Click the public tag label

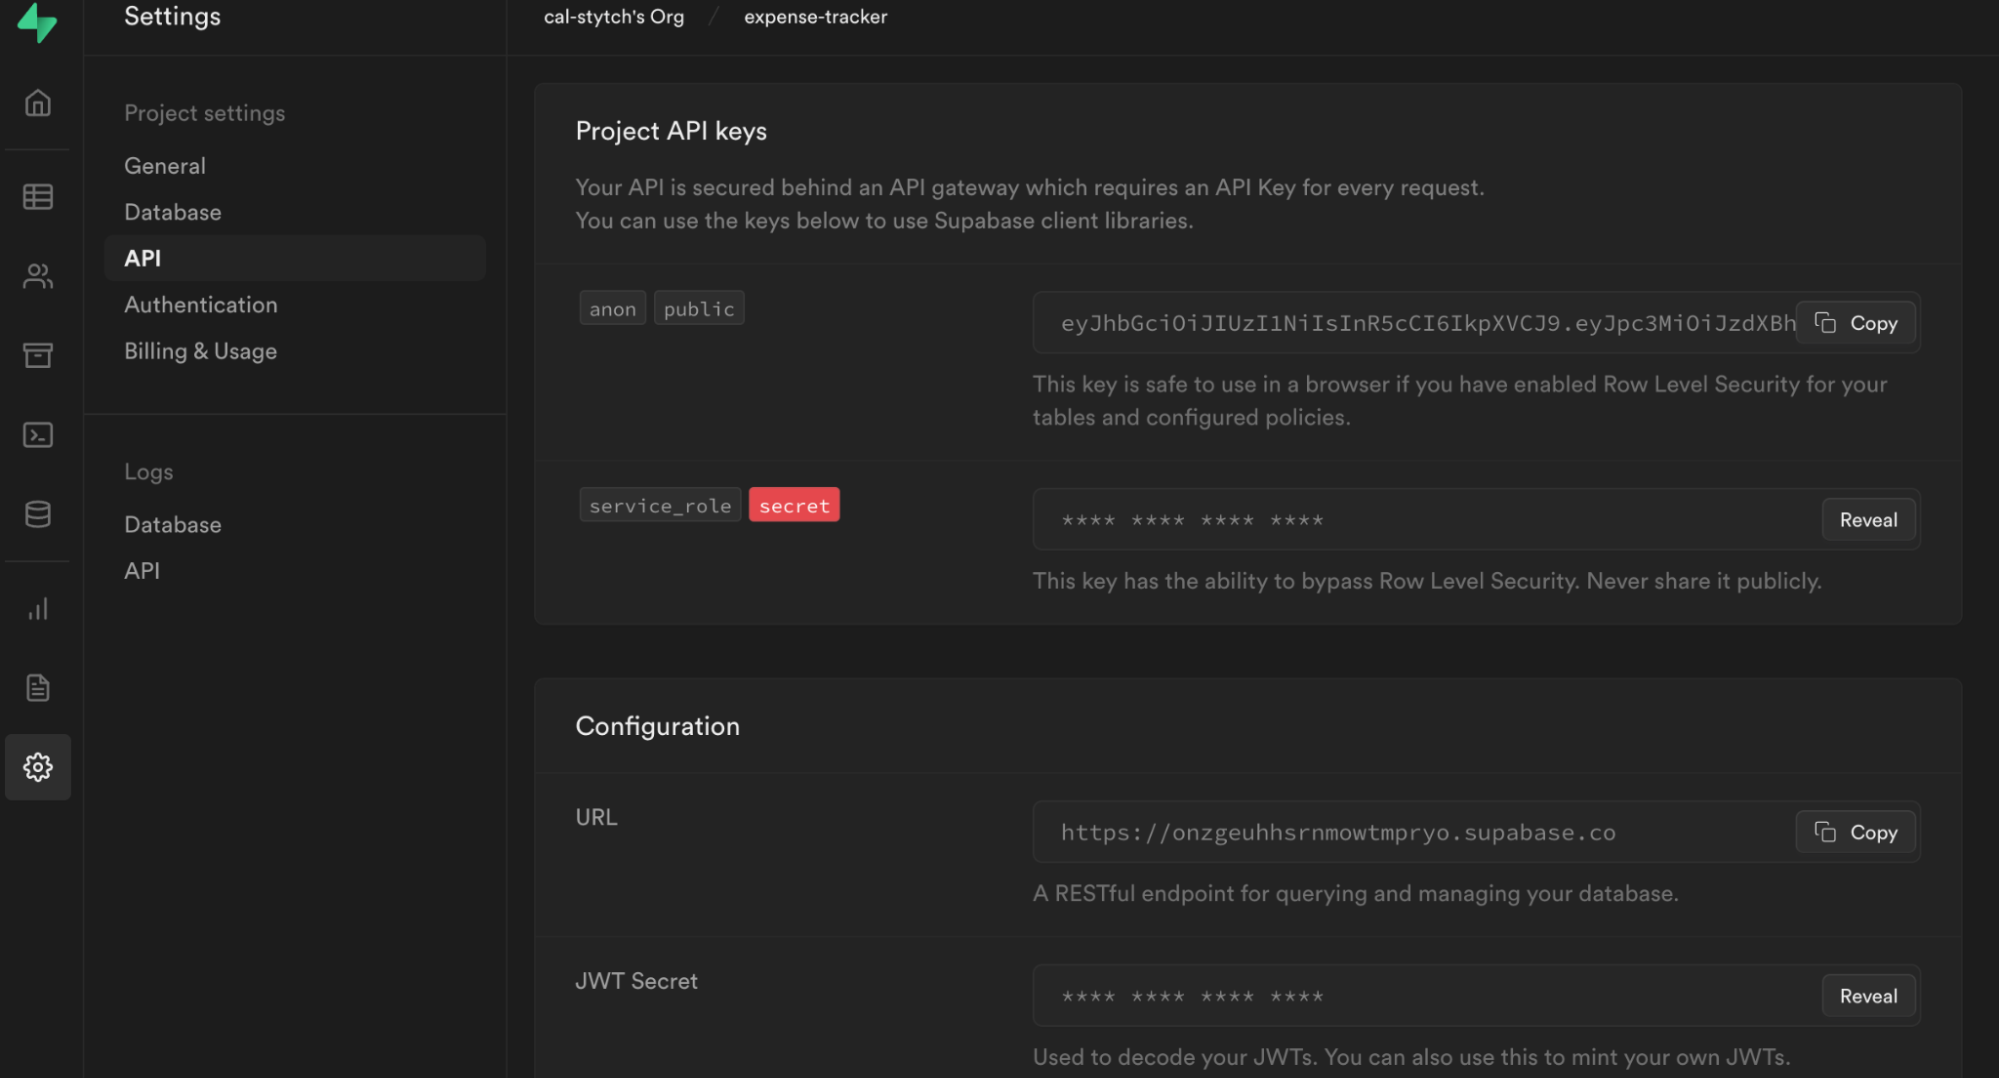click(x=699, y=309)
